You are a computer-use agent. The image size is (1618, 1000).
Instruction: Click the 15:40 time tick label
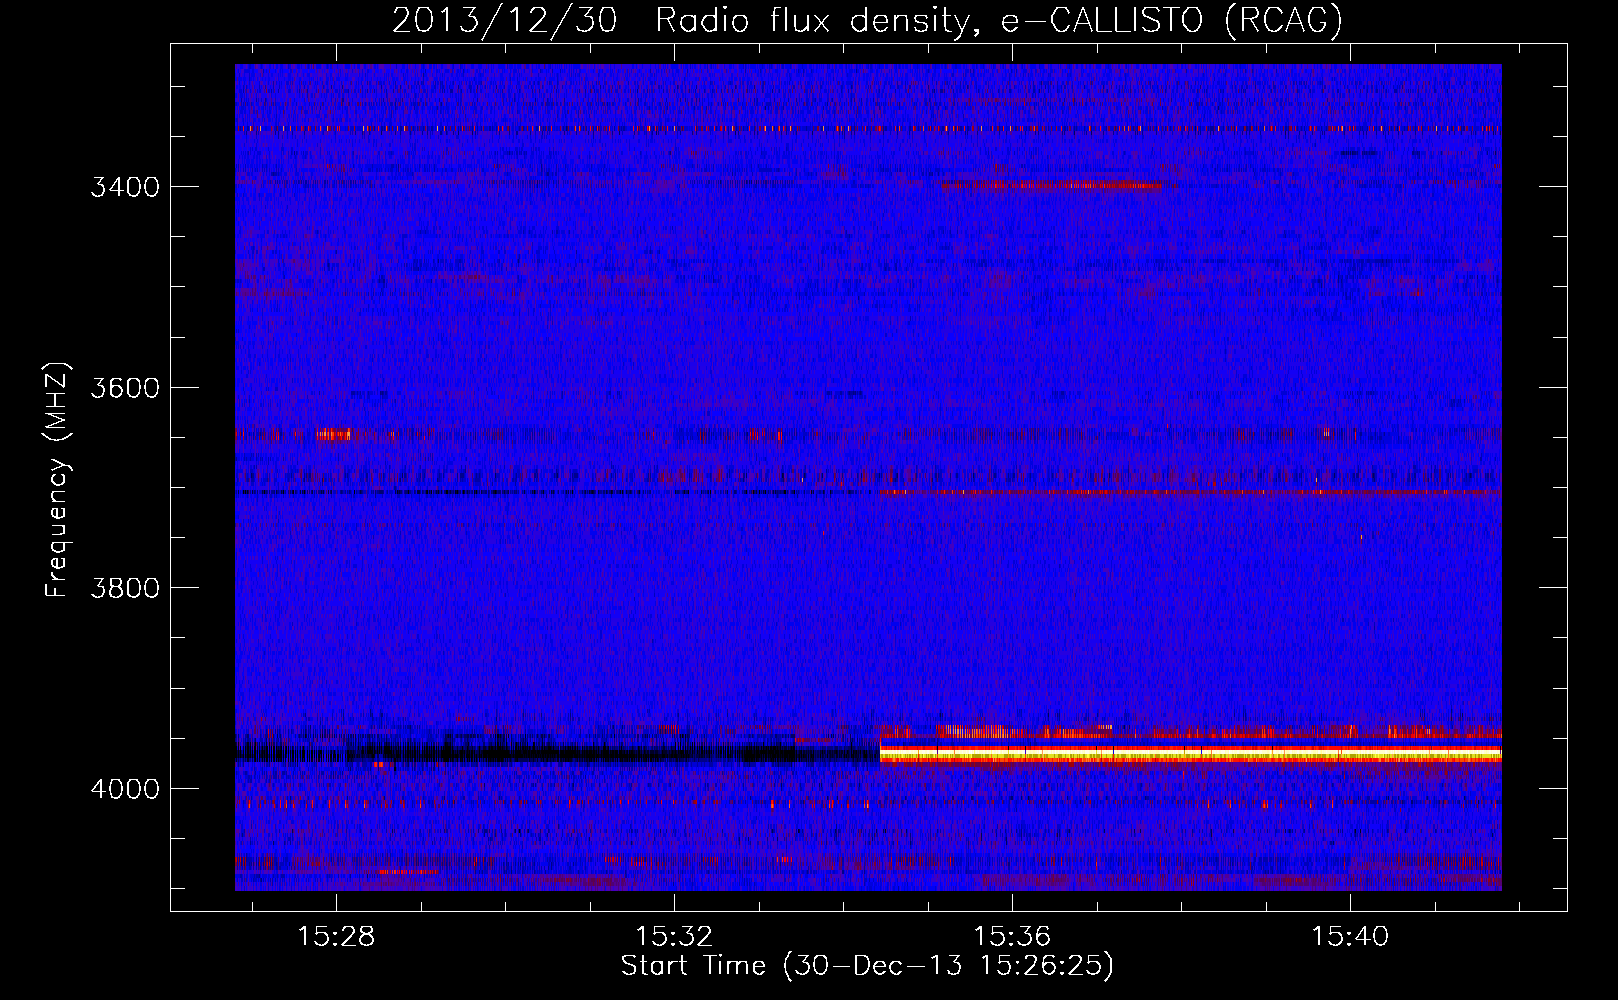[1350, 936]
